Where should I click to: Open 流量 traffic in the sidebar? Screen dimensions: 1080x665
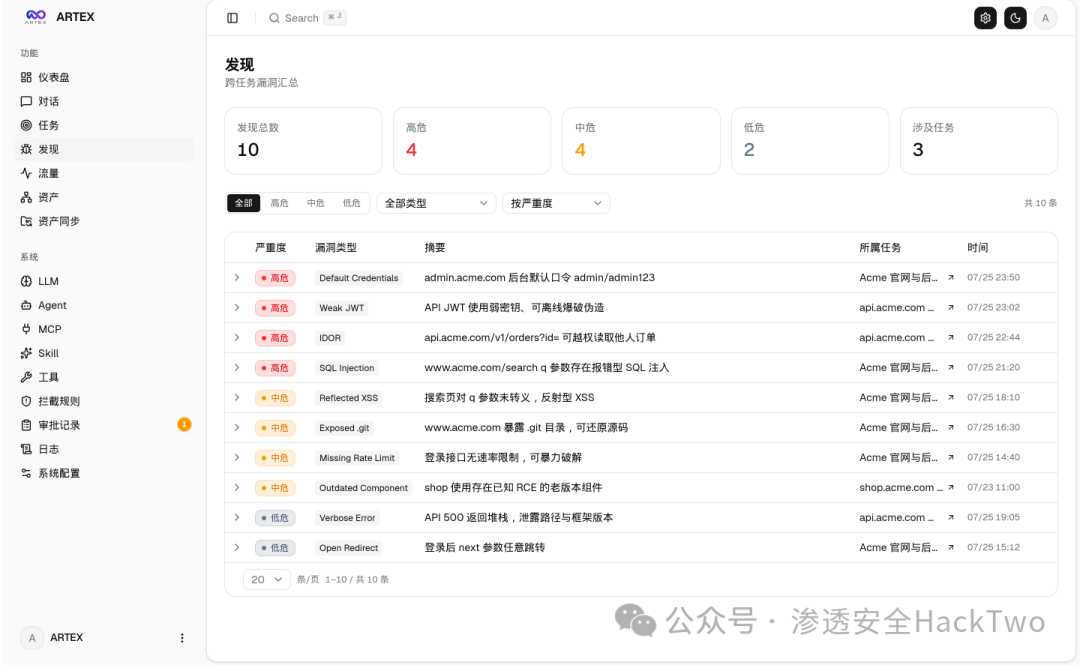[x=104, y=173]
